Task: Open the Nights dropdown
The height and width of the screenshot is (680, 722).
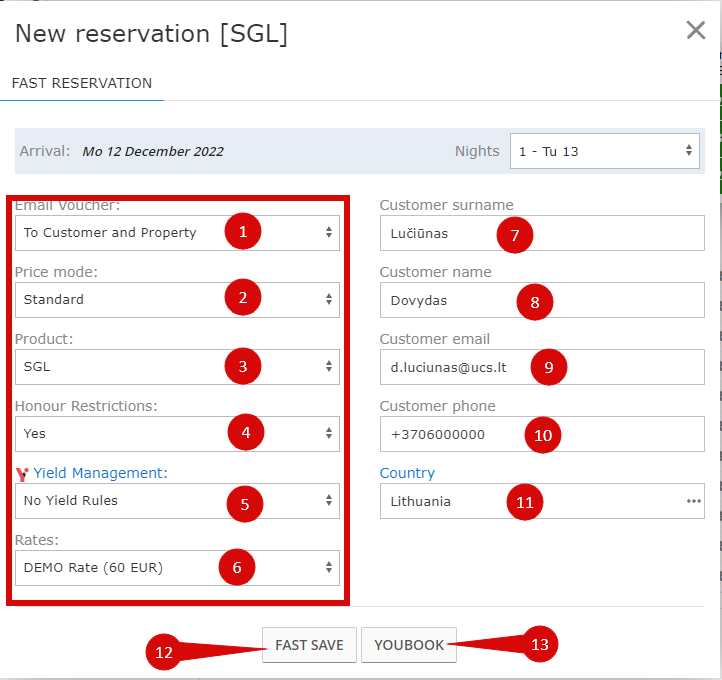Action: [604, 152]
